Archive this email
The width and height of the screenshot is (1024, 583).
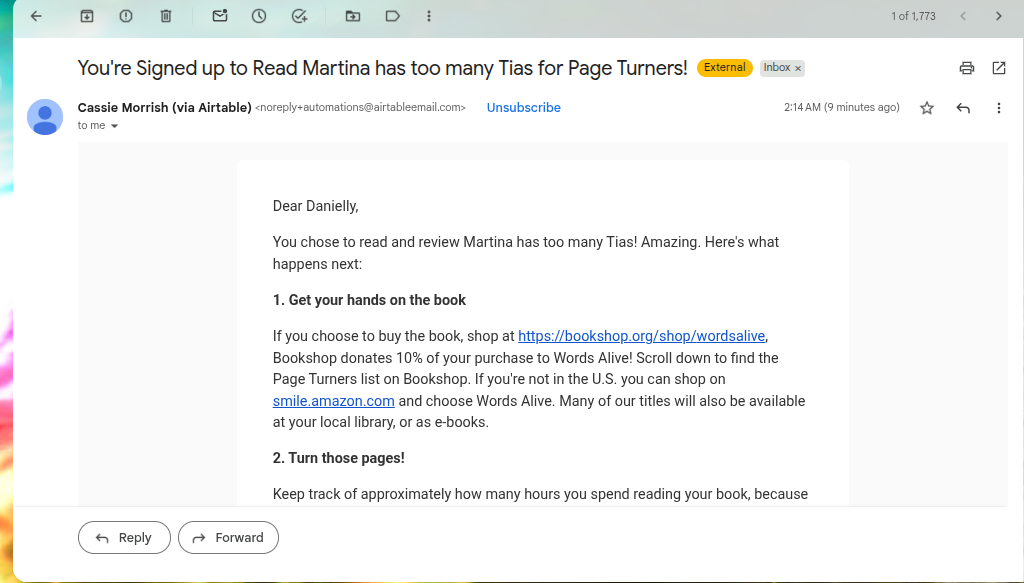(87, 16)
